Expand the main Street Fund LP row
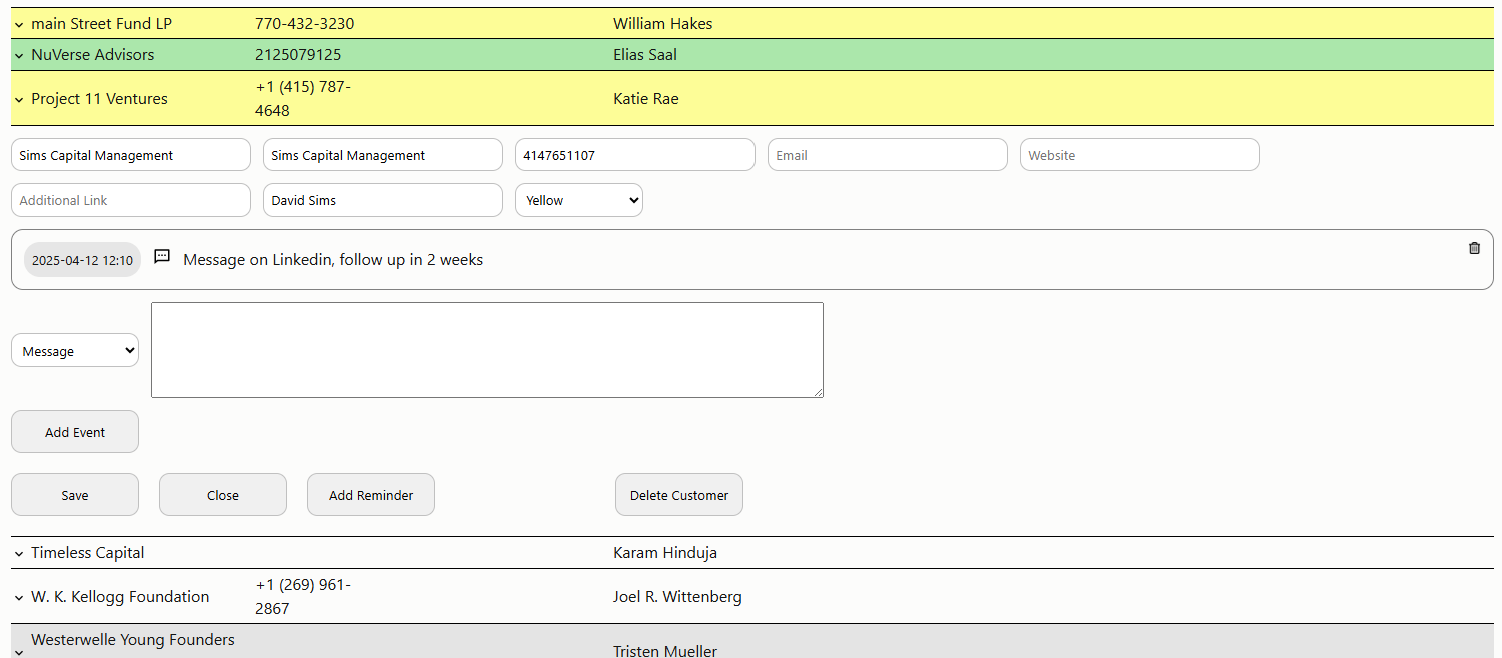This screenshot has width=1502, height=658. pos(19,24)
